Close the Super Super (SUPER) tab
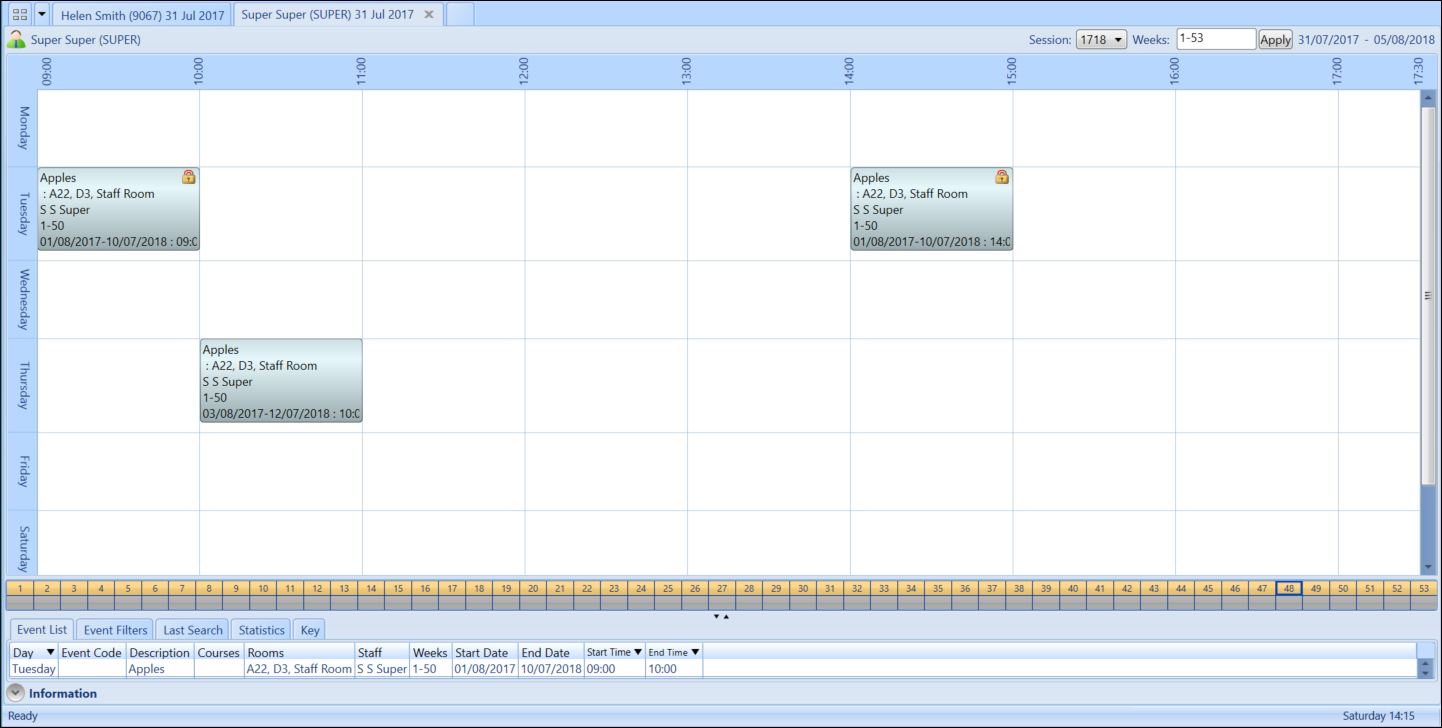Screen dimensions: 1442x728 tap(428, 14)
